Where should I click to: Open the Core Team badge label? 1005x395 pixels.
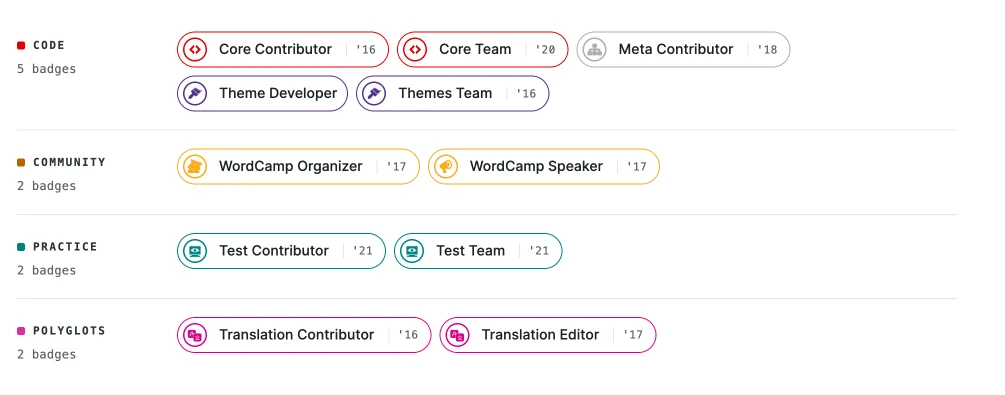475,49
